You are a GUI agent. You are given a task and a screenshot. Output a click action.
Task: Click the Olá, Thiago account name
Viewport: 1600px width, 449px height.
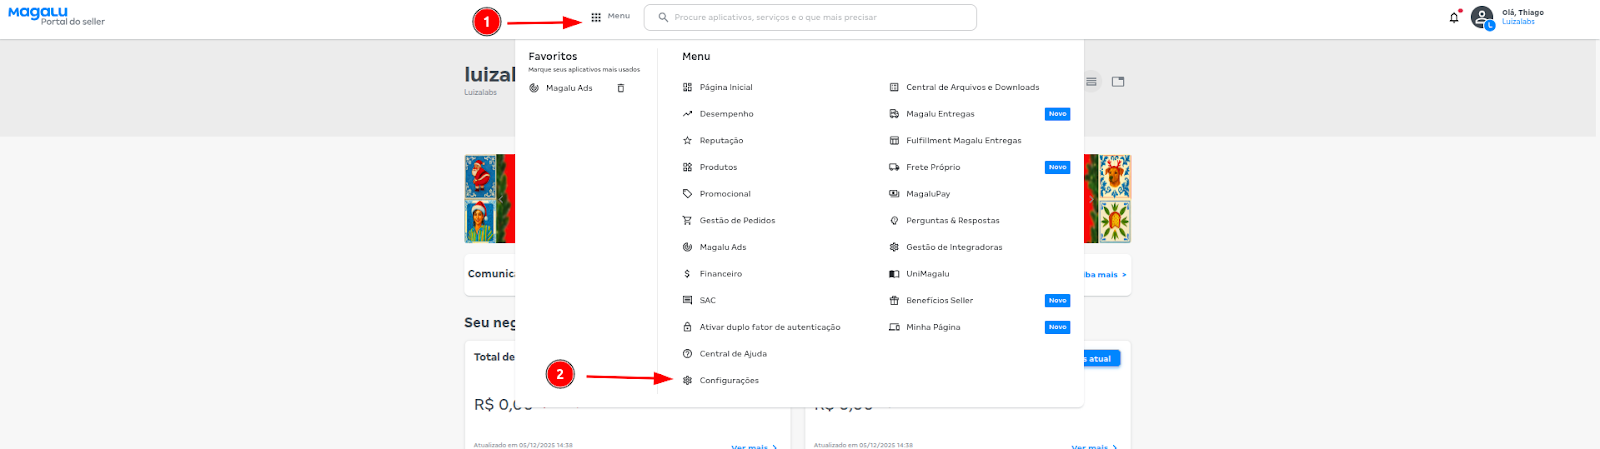(x=1523, y=12)
